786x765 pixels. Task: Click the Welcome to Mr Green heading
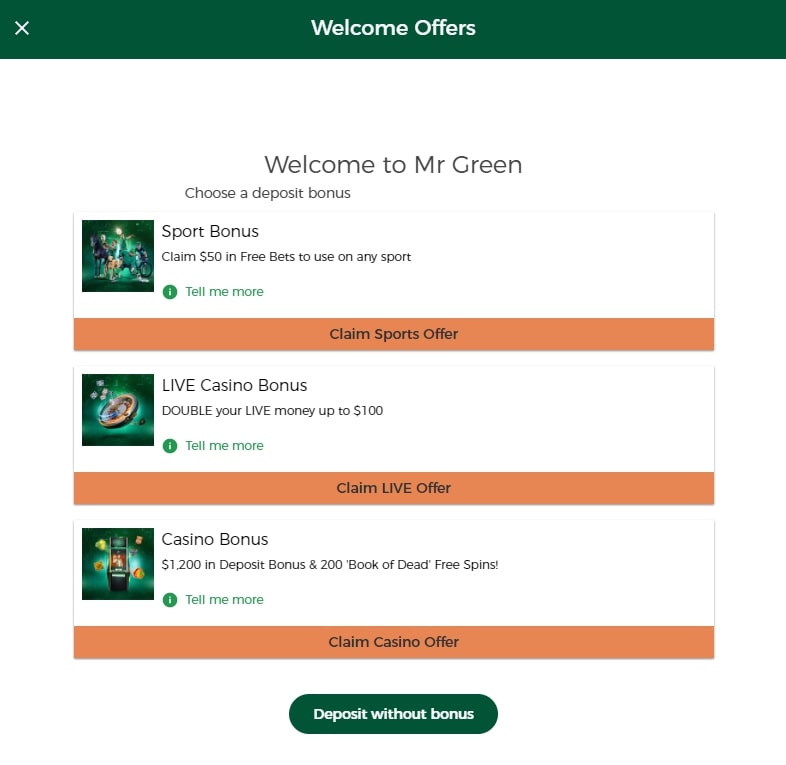394,165
